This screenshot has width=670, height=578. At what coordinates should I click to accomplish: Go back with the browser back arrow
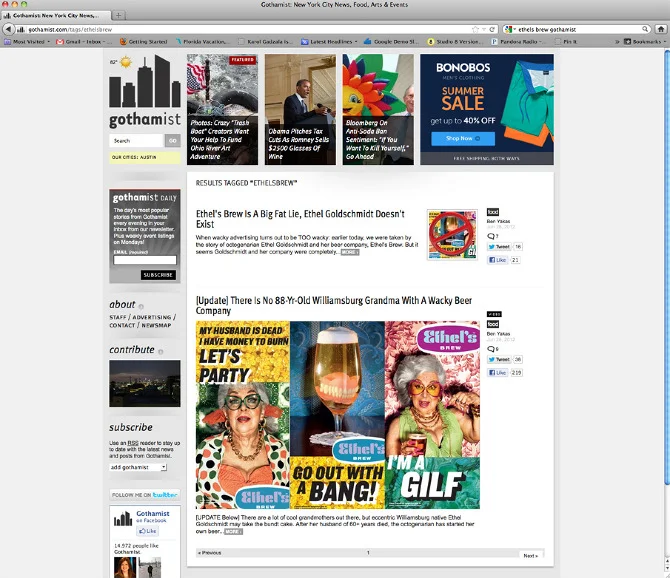point(8,29)
